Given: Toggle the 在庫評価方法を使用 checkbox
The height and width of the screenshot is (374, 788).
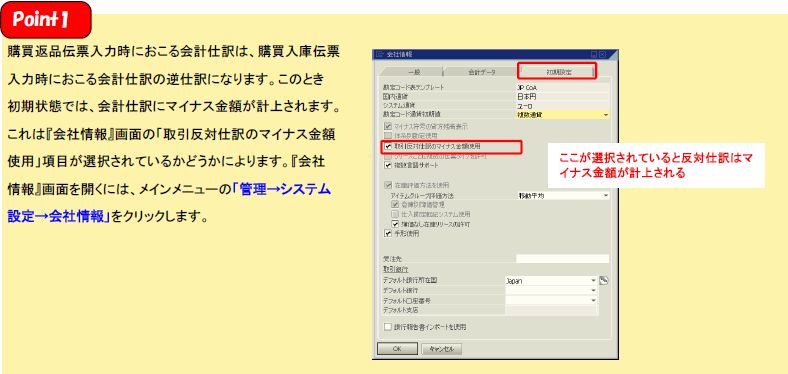Looking at the screenshot, I should click(x=387, y=185).
